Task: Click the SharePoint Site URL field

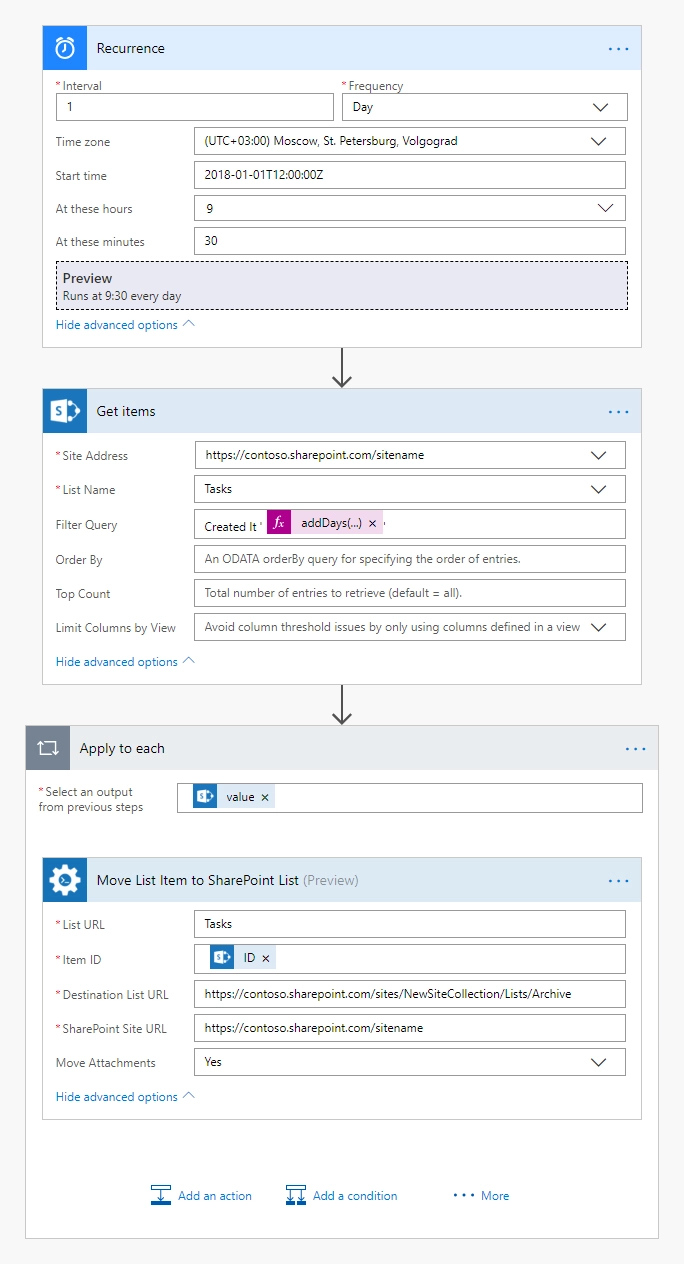Action: coord(410,1028)
